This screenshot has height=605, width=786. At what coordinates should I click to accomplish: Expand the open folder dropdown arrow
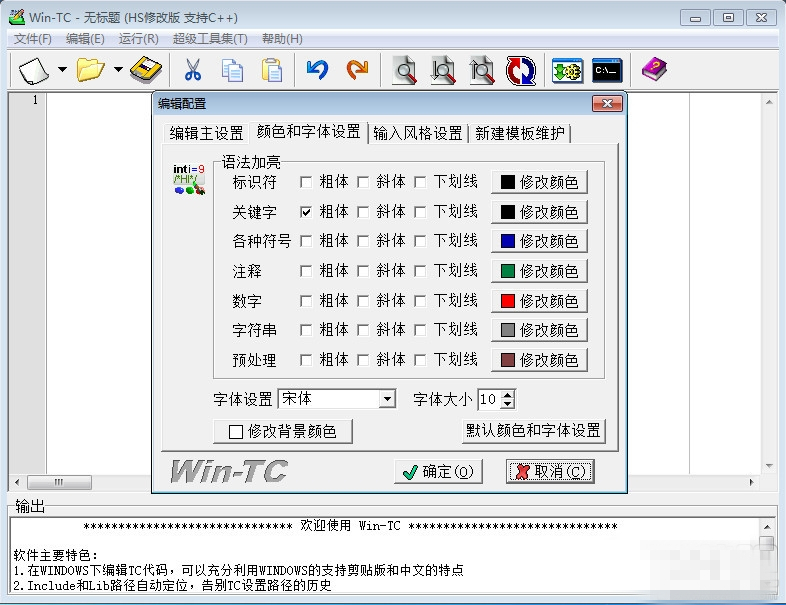(118, 69)
